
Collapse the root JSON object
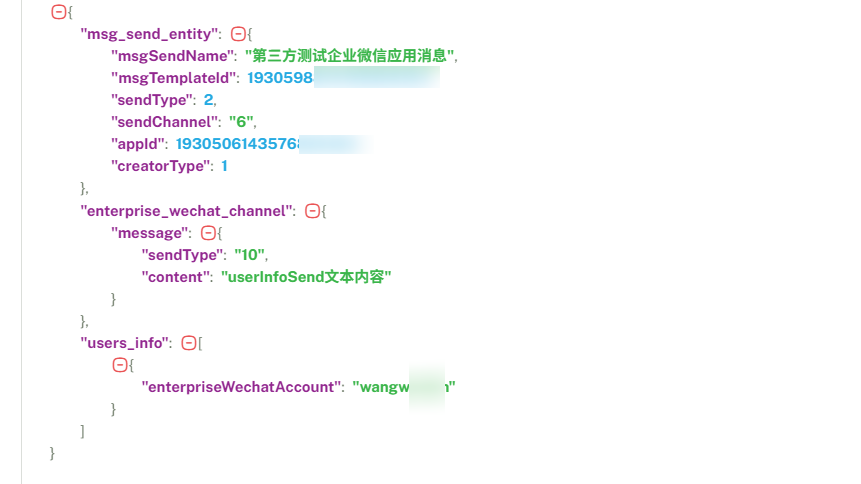pyautogui.click(x=58, y=12)
